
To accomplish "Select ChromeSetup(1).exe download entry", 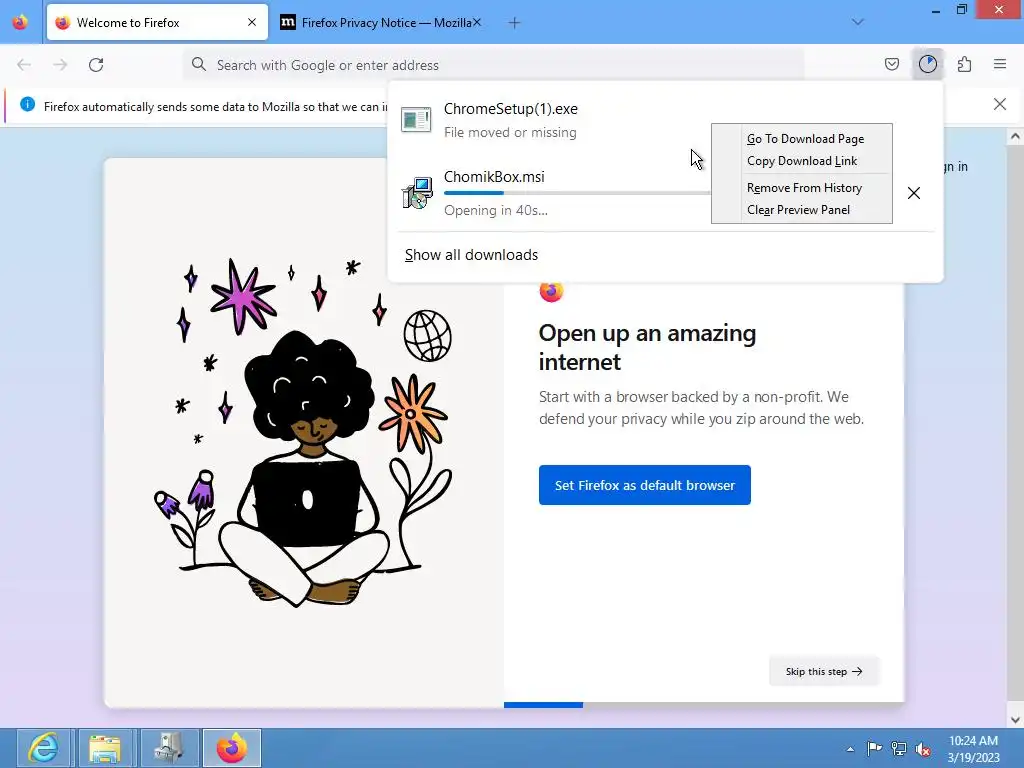I will (665, 120).
